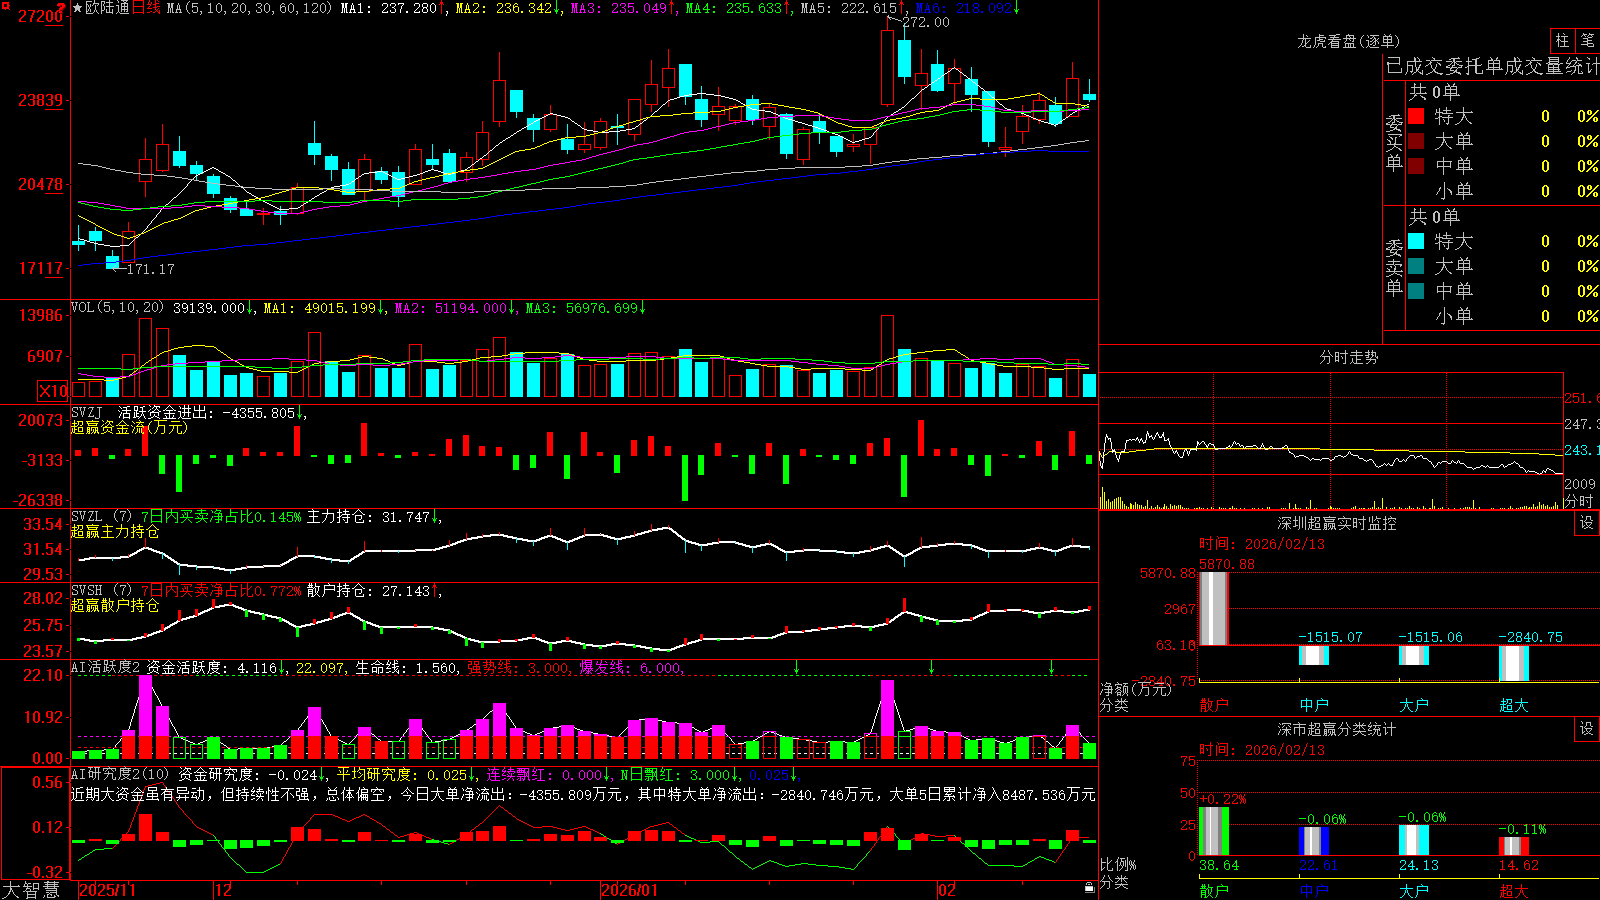Click the 02 month marker on the timeline

tap(947, 890)
